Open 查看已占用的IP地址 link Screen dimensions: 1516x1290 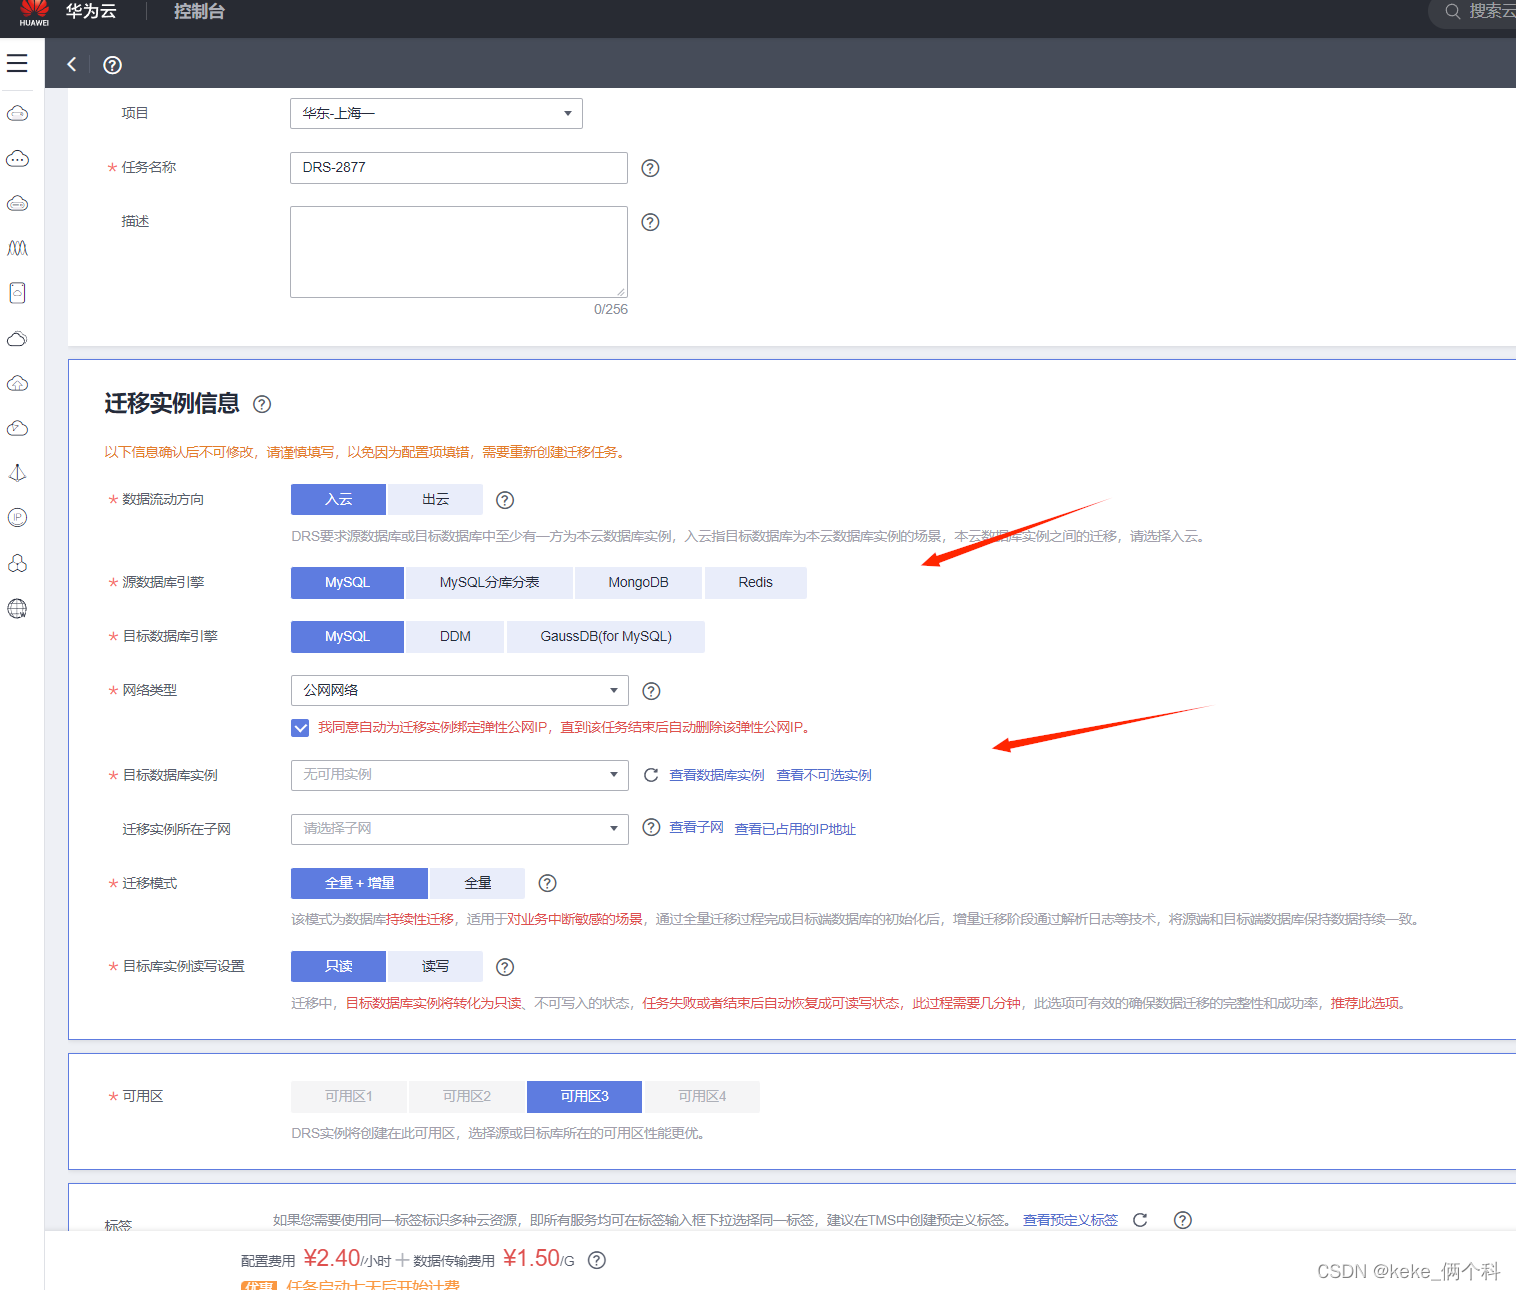pyautogui.click(x=795, y=829)
